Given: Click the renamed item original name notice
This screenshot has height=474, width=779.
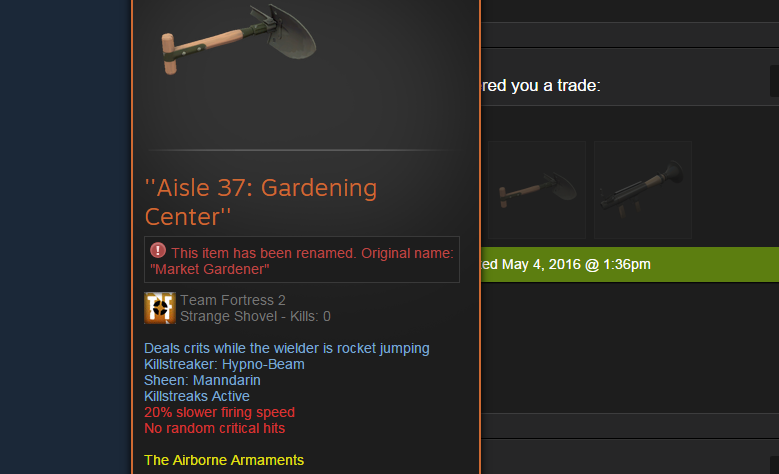Looking at the screenshot, I should (302, 259).
